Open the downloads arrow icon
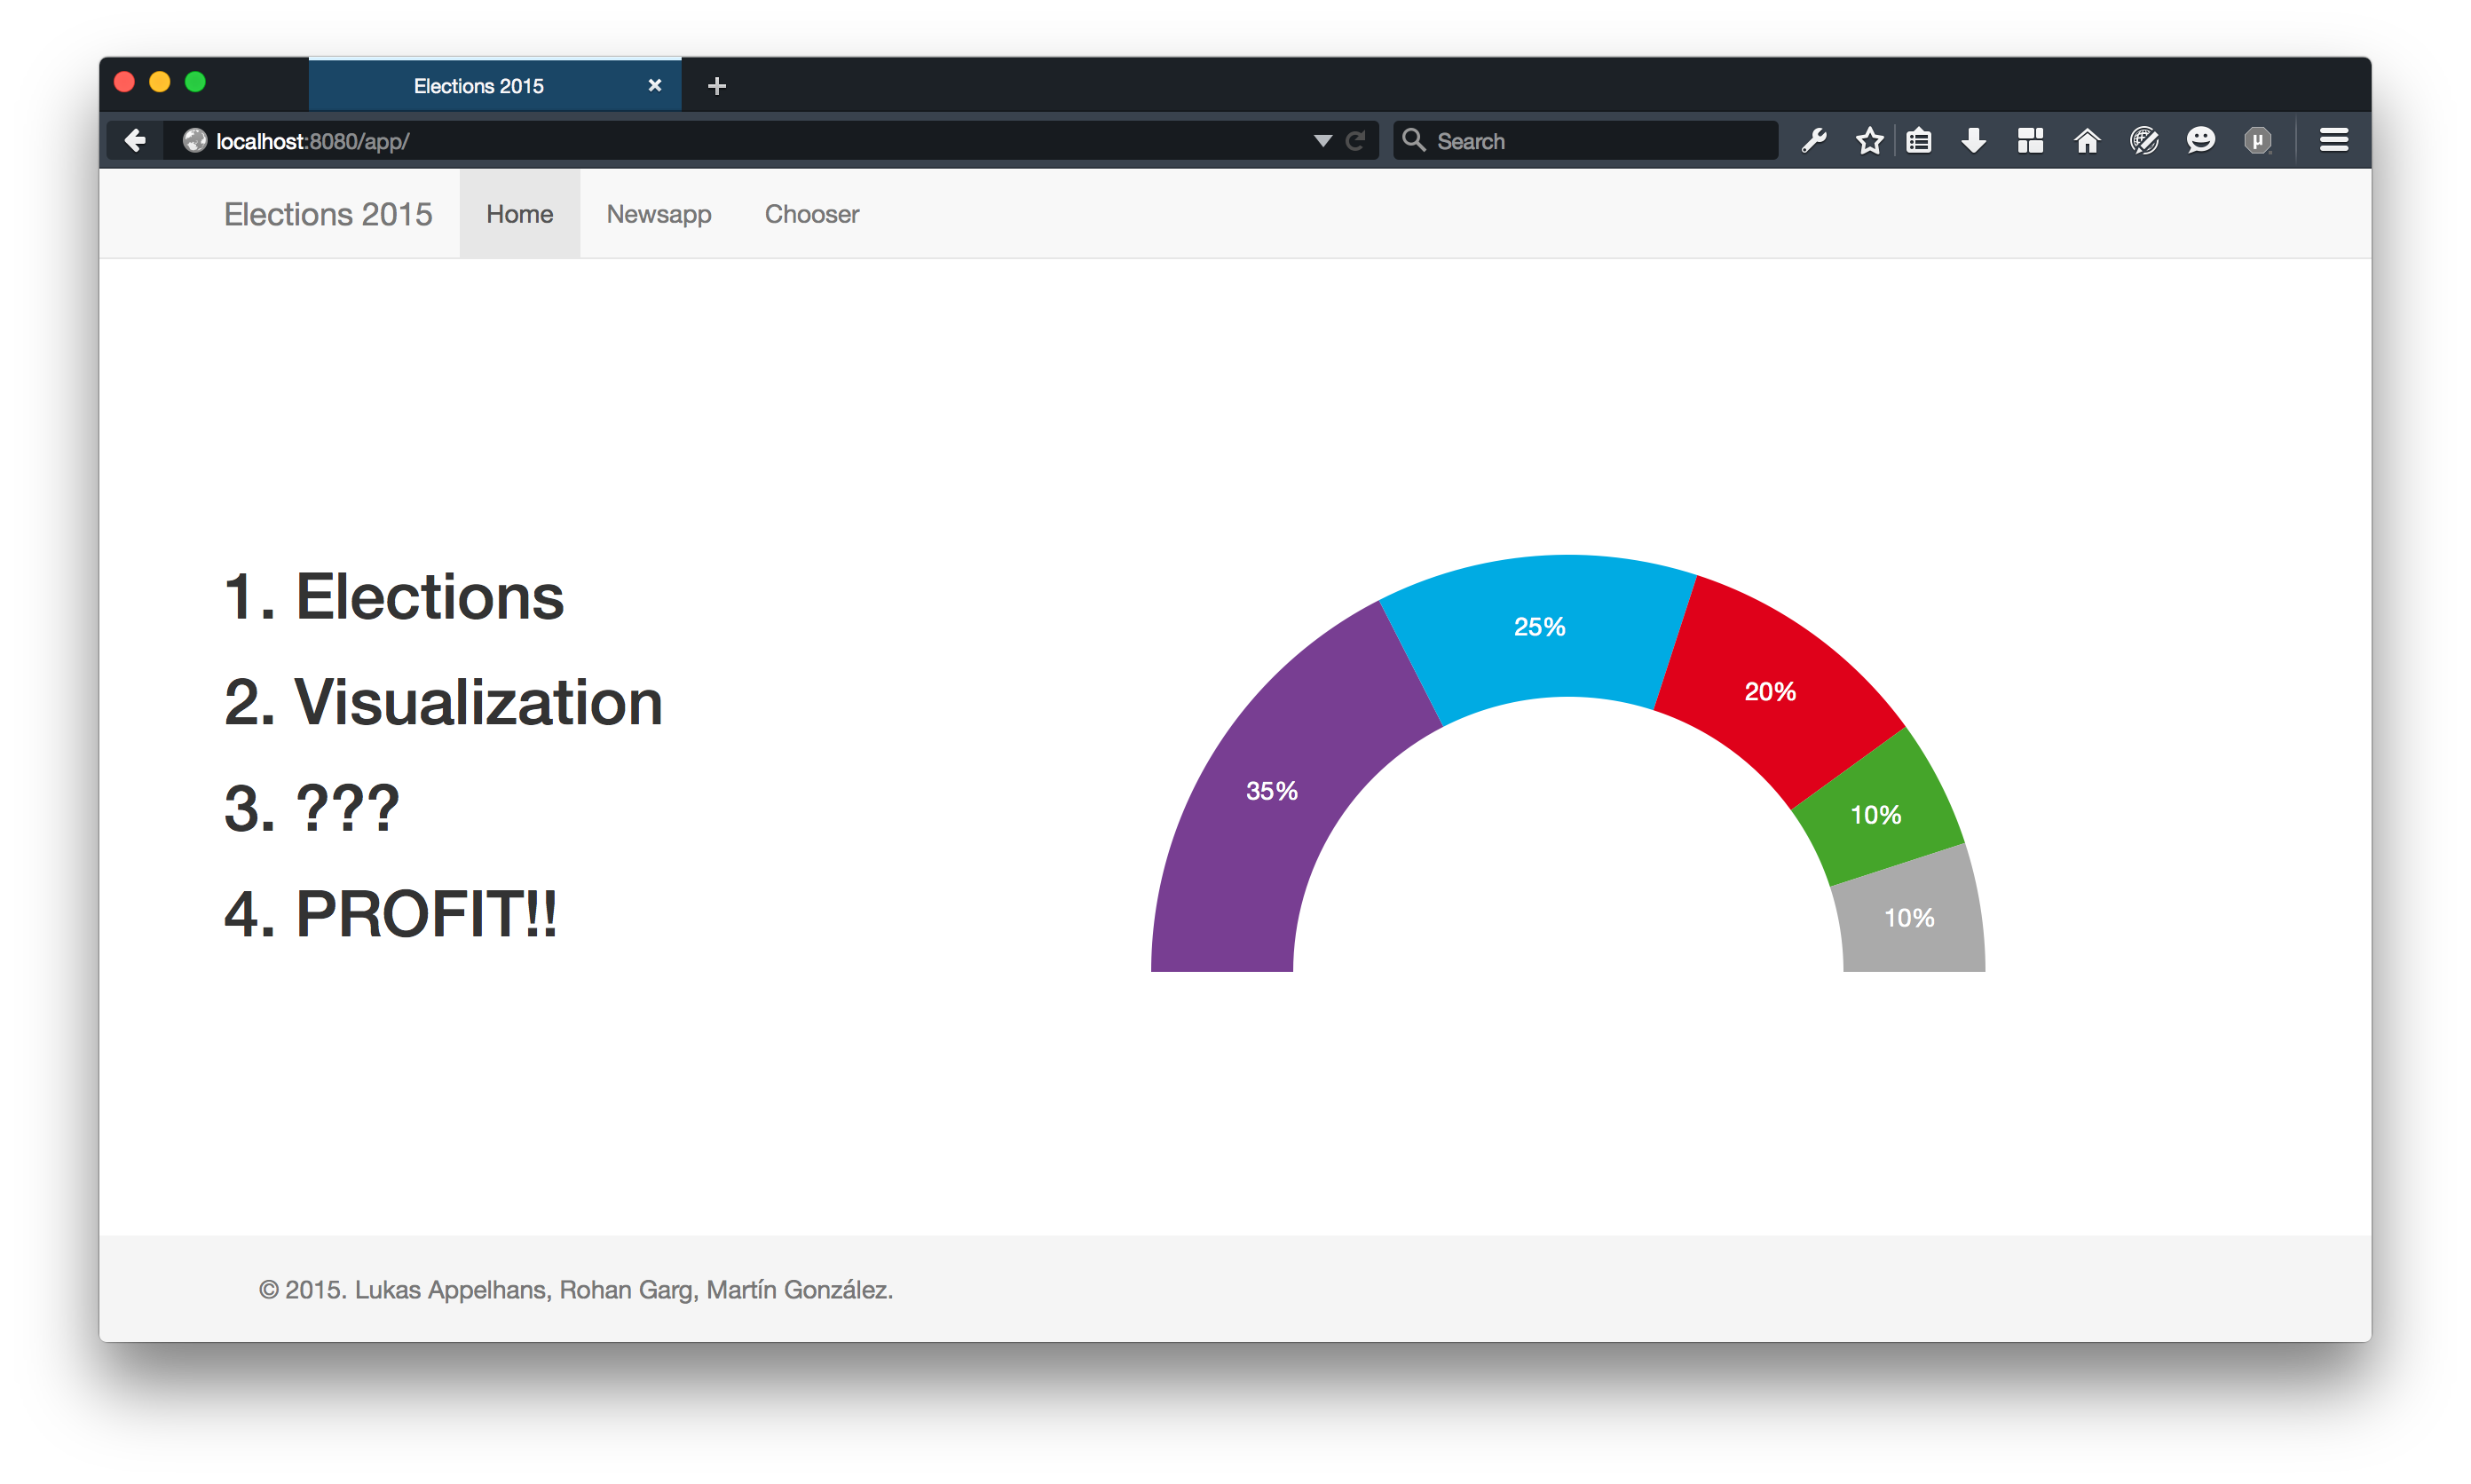The width and height of the screenshot is (2471, 1484). click(1973, 141)
